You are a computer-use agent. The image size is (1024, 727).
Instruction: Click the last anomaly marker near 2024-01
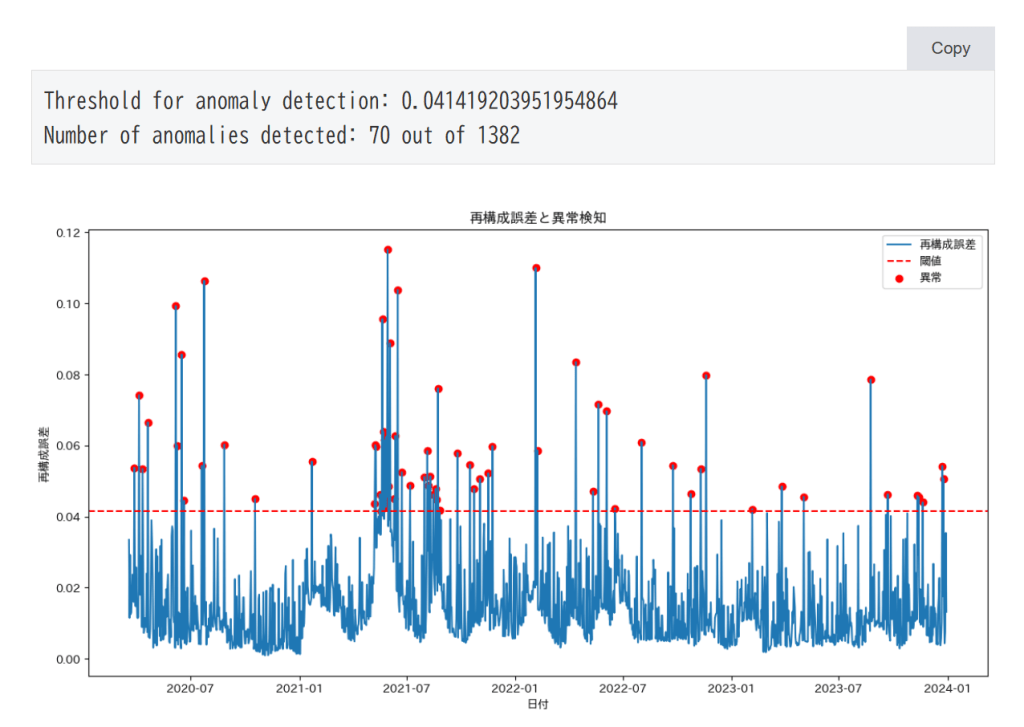pos(944,479)
